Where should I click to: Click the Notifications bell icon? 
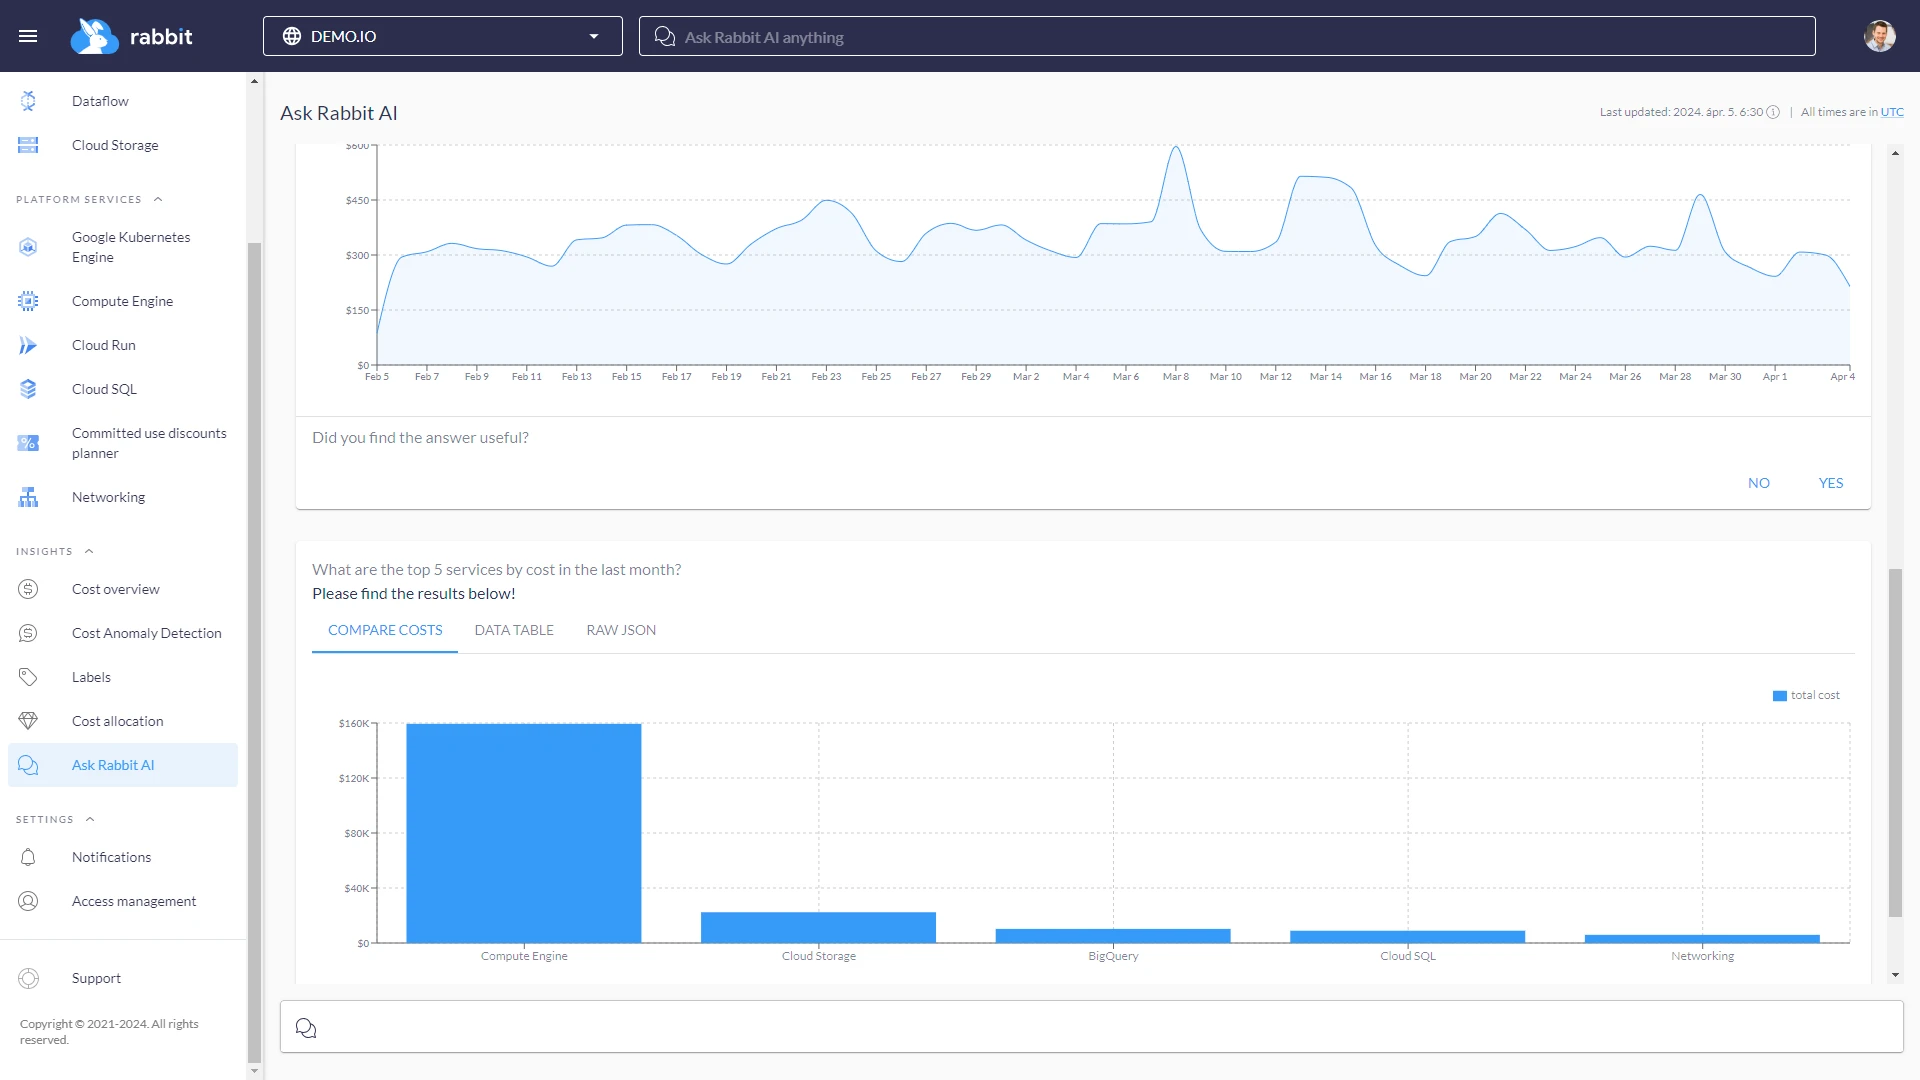click(x=28, y=857)
